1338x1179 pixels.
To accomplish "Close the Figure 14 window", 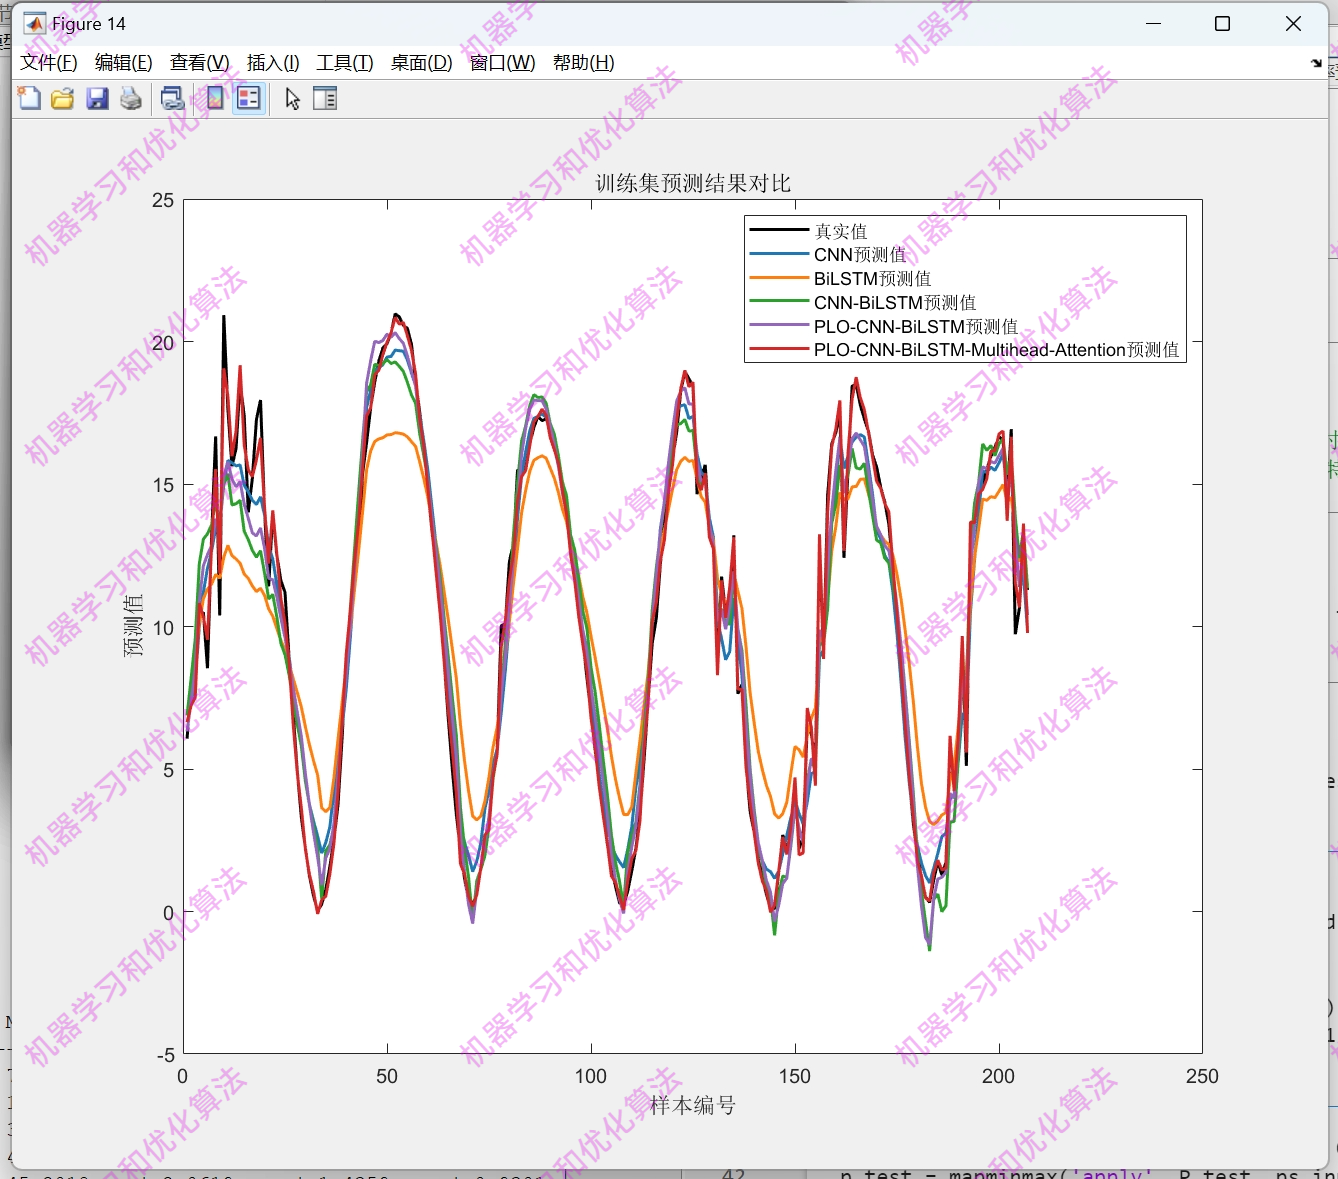I will (1293, 23).
